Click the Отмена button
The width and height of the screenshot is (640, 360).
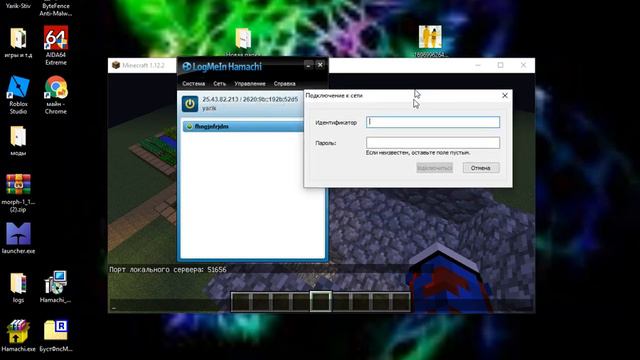pyautogui.click(x=481, y=168)
